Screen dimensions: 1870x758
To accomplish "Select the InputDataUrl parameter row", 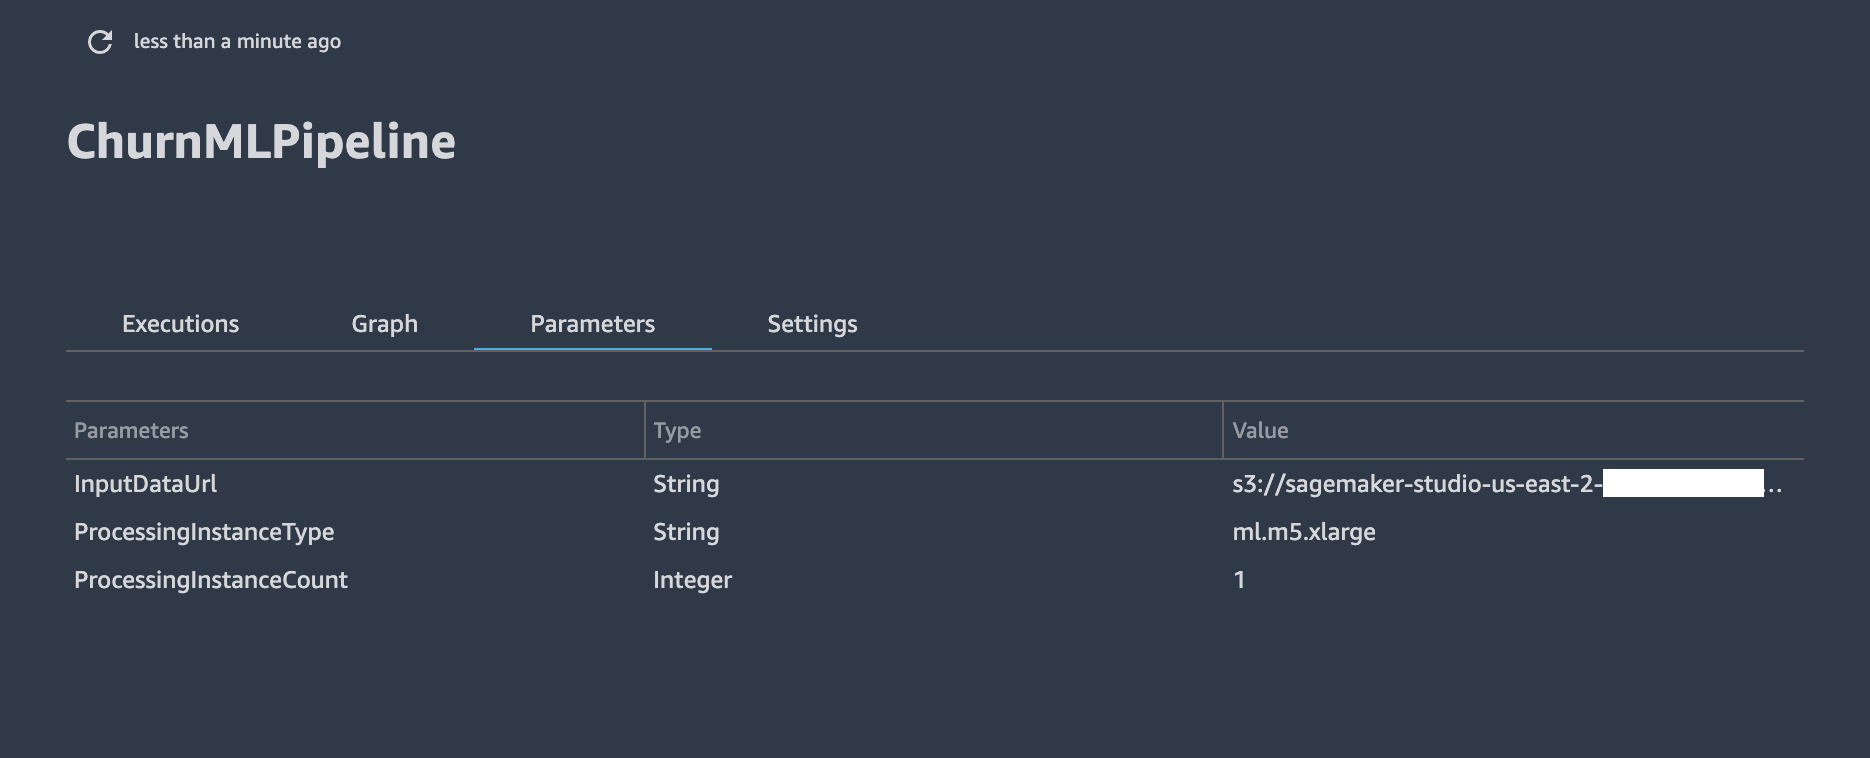I will pos(935,484).
